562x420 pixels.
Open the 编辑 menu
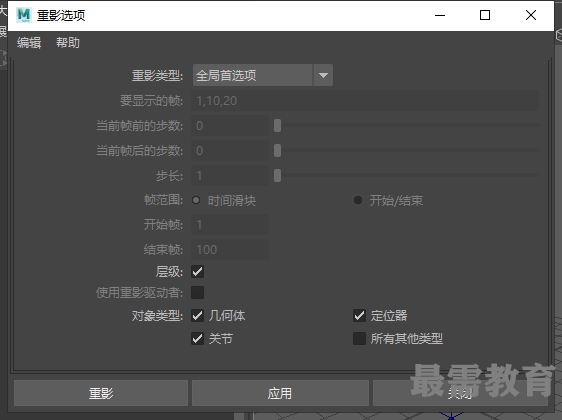pos(29,43)
